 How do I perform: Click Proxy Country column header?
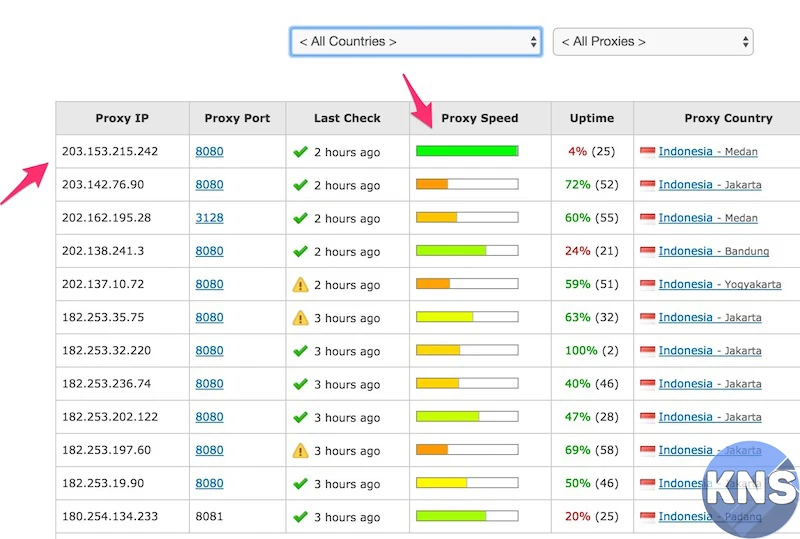click(728, 118)
